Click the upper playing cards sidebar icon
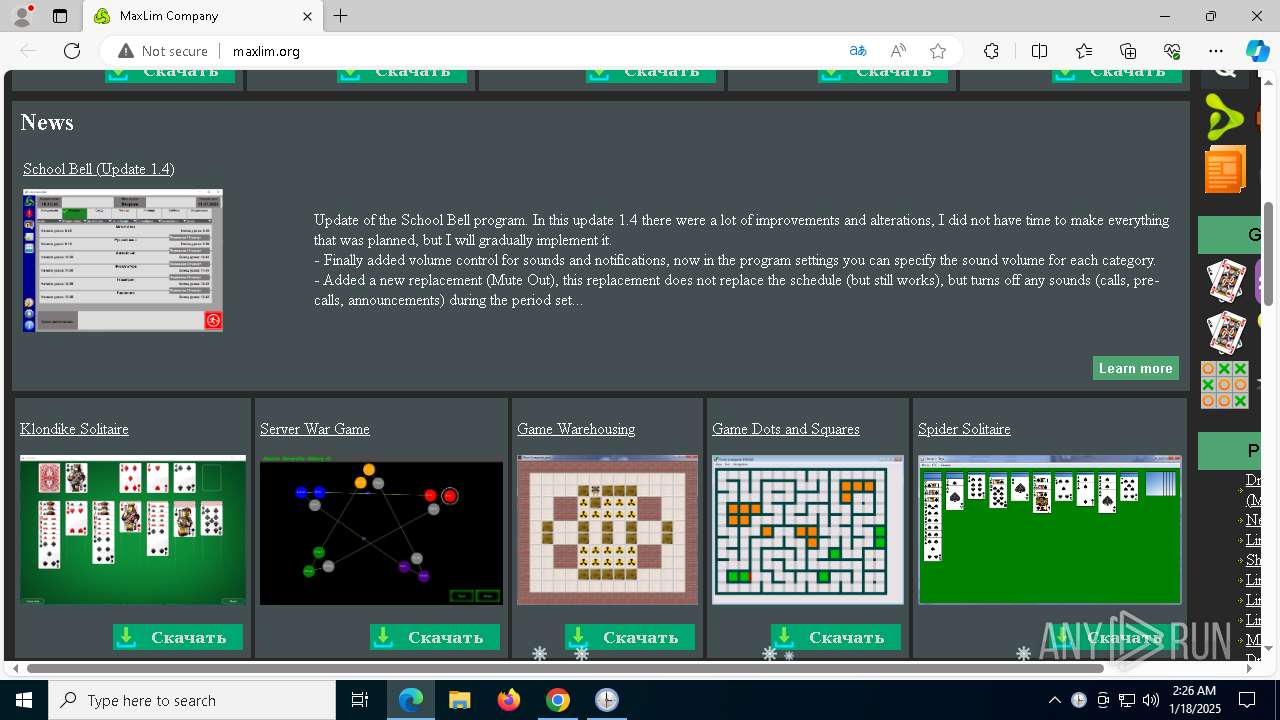This screenshot has width=1280, height=720. (x=1226, y=281)
